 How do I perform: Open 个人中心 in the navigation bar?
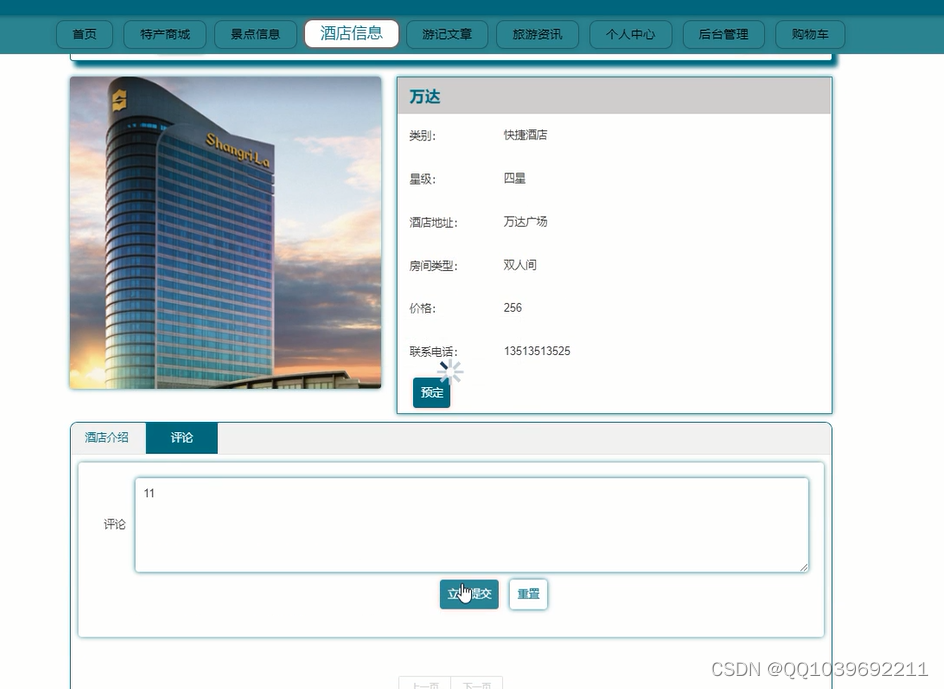coord(630,34)
